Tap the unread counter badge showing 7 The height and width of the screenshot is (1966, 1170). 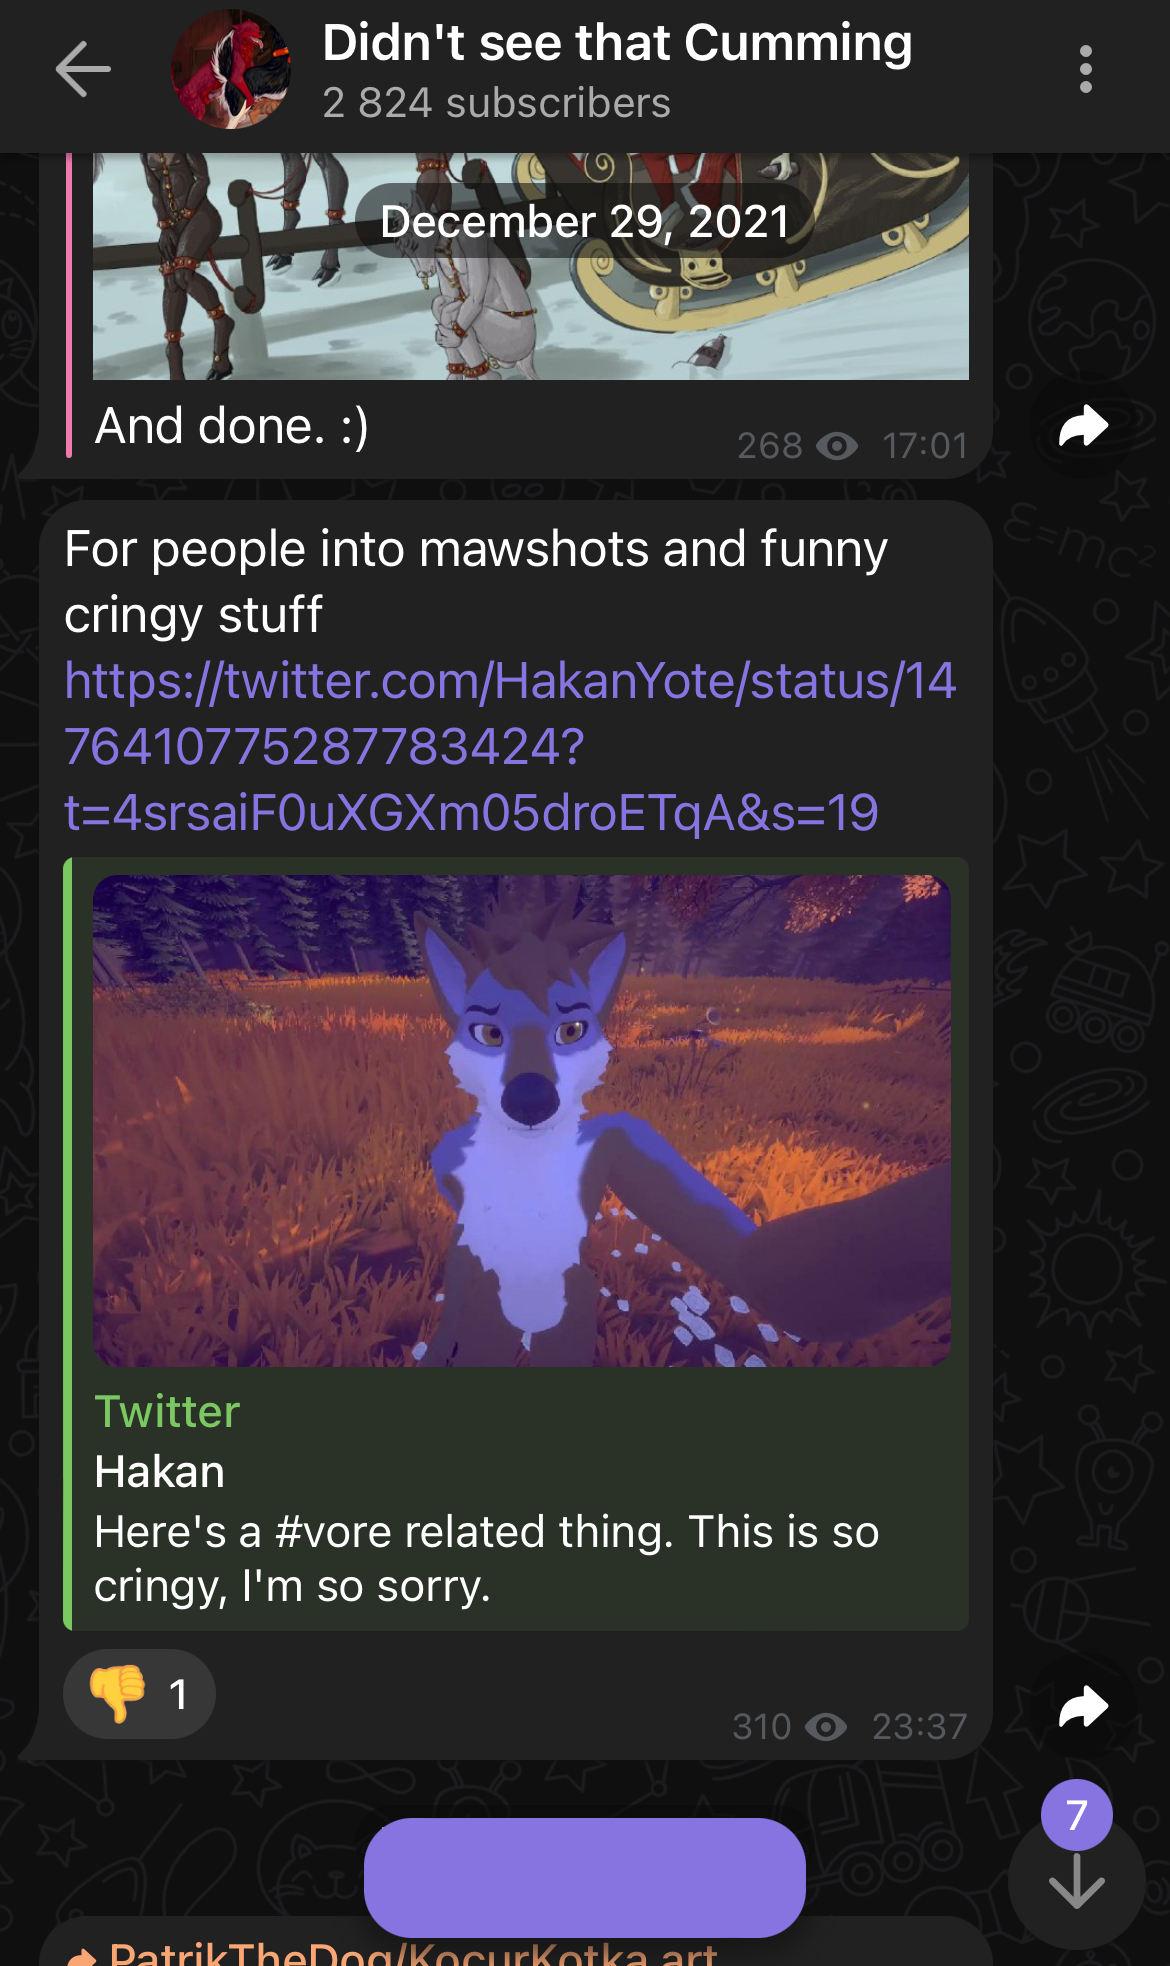click(x=1077, y=1815)
